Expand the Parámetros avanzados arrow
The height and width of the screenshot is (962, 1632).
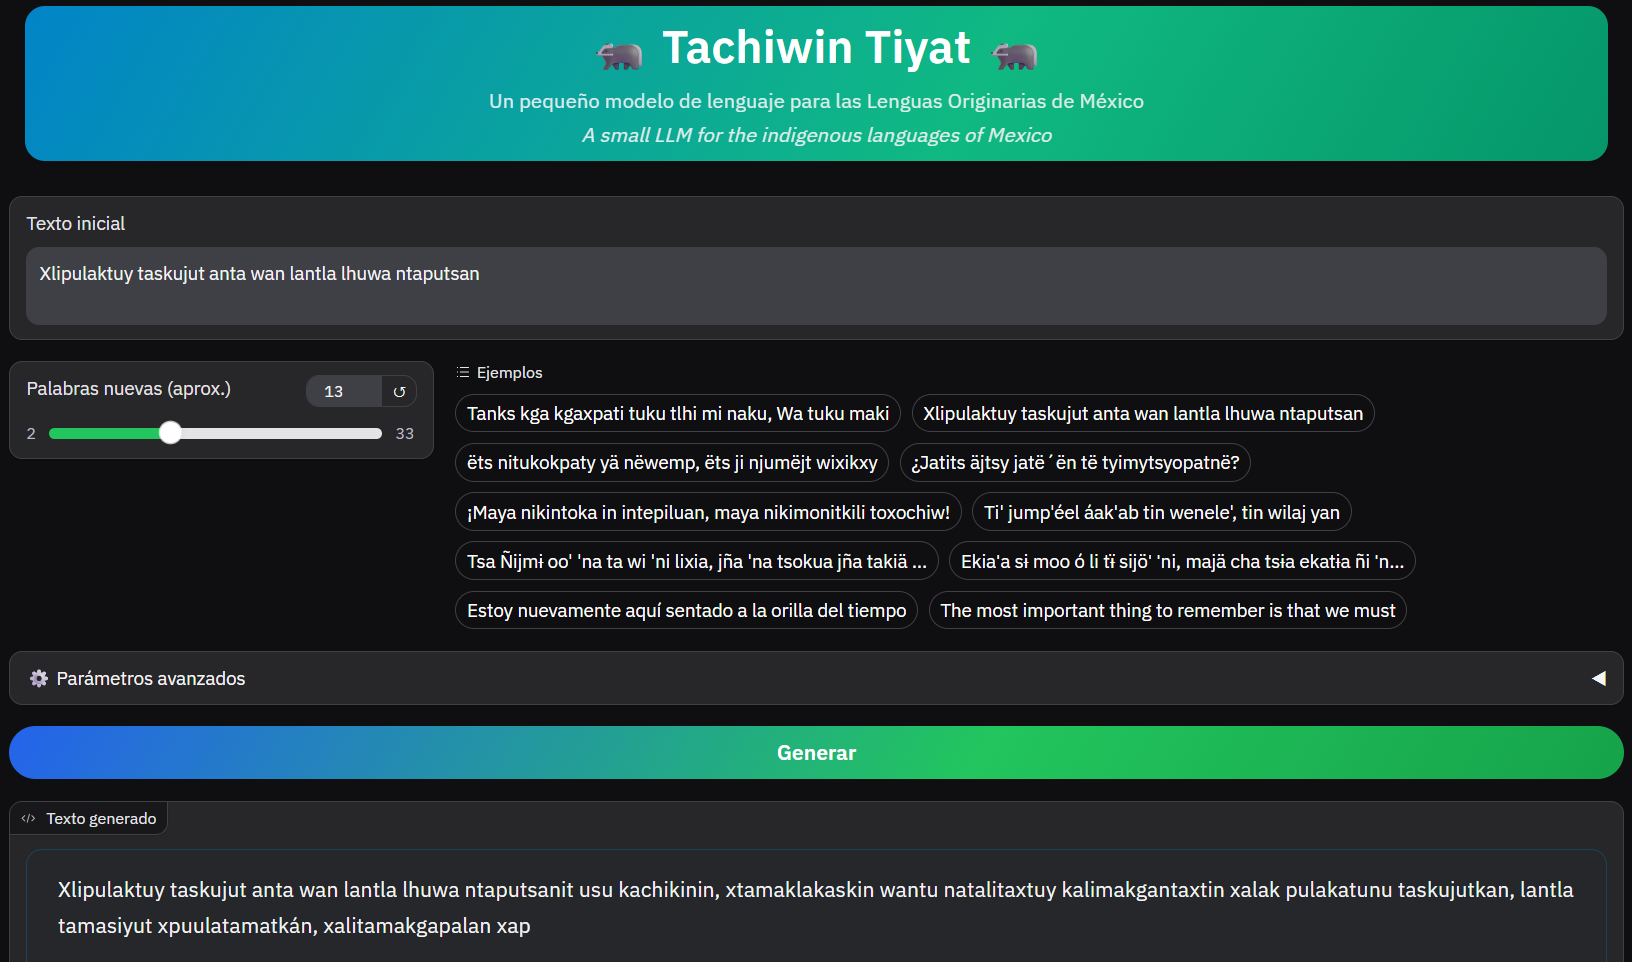point(1598,678)
